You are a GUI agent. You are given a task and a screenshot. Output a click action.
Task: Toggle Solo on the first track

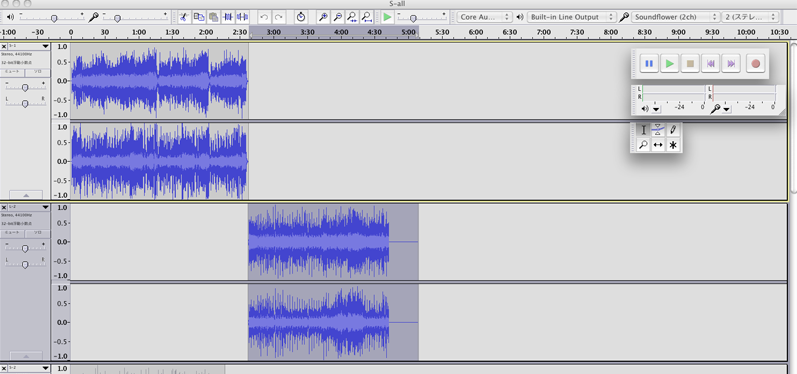pyautogui.click(x=38, y=72)
